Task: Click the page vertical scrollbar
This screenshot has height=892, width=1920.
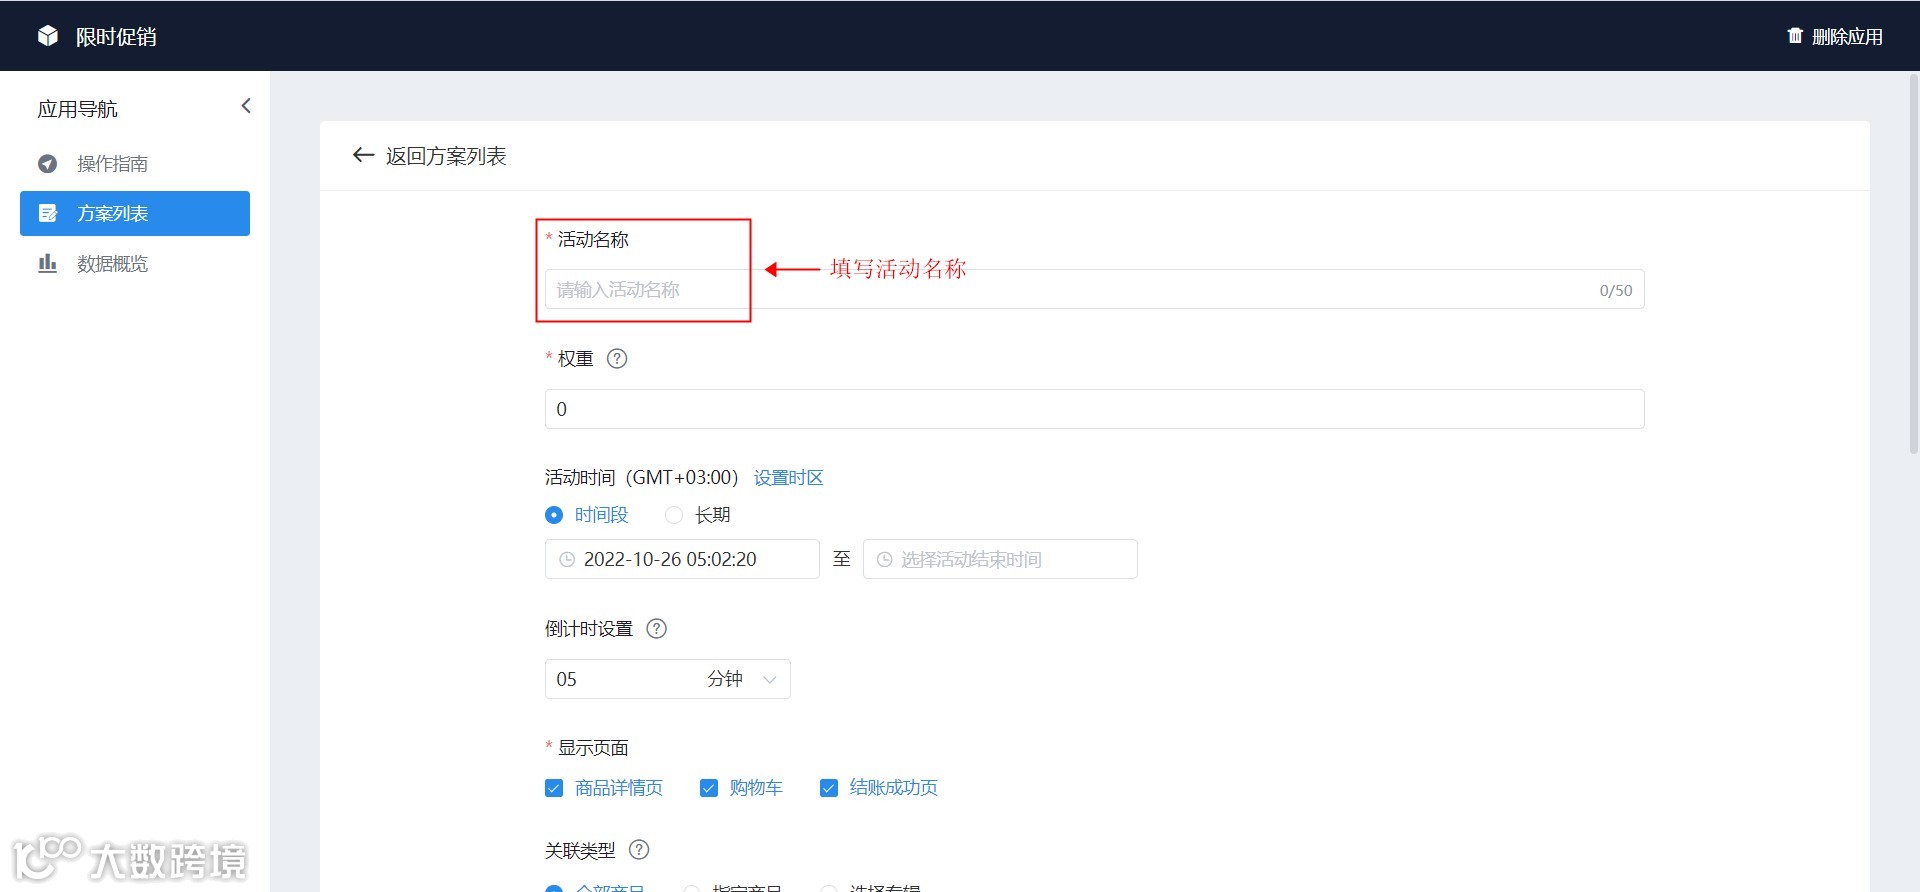Action: coord(1914,262)
